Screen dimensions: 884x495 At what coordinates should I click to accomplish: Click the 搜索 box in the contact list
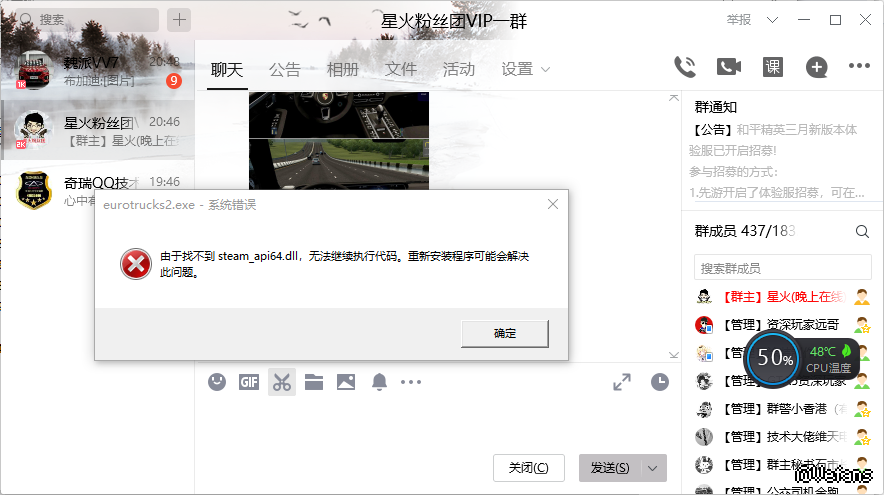86,20
